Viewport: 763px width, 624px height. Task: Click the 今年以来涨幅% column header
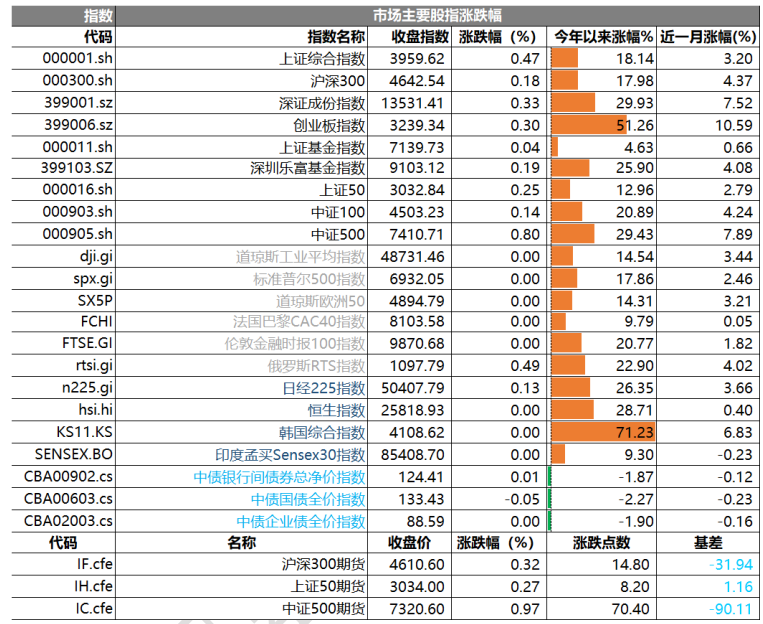click(603, 37)
